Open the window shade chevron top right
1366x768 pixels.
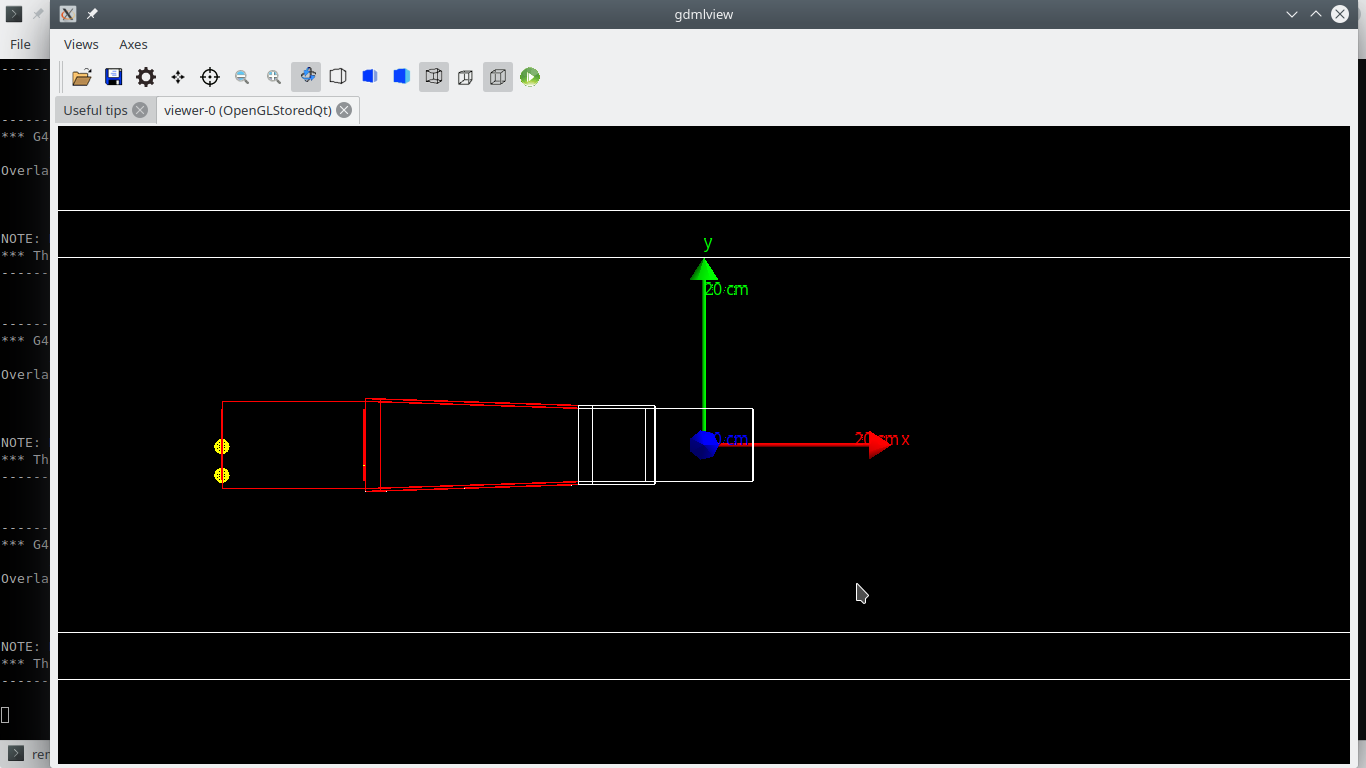coord(1292,14)
